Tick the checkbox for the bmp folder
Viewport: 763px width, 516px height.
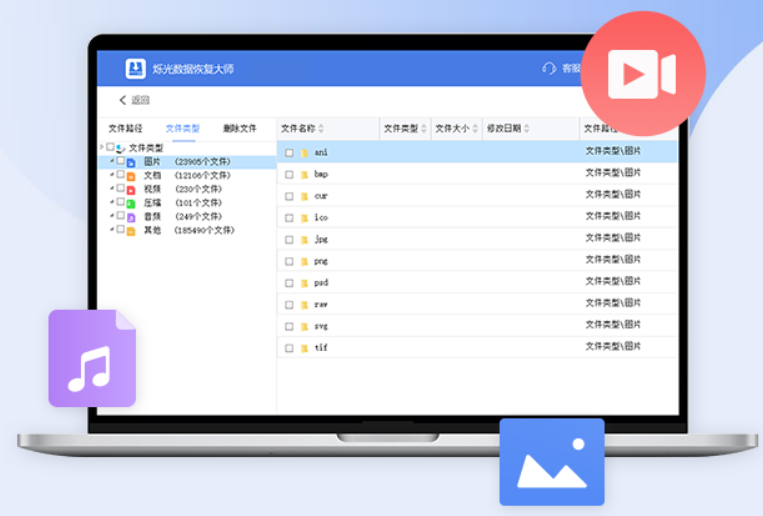(x=289, y=175)
